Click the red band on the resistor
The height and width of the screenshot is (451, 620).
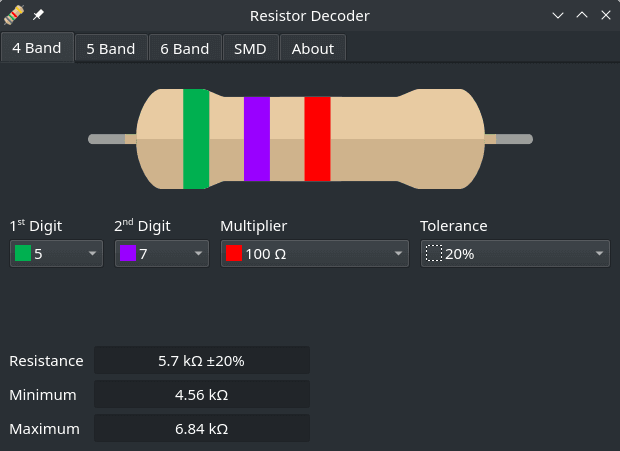317,139
